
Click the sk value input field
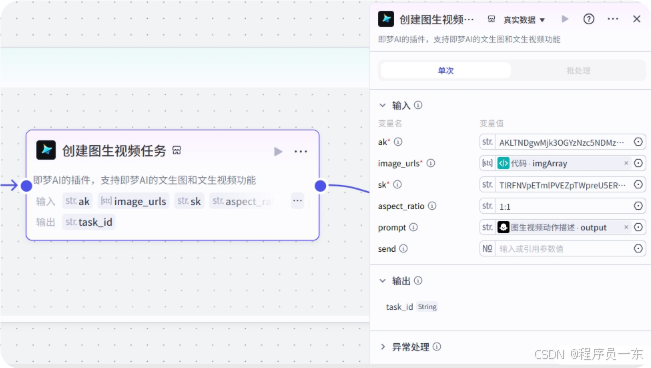coord(562,185)
